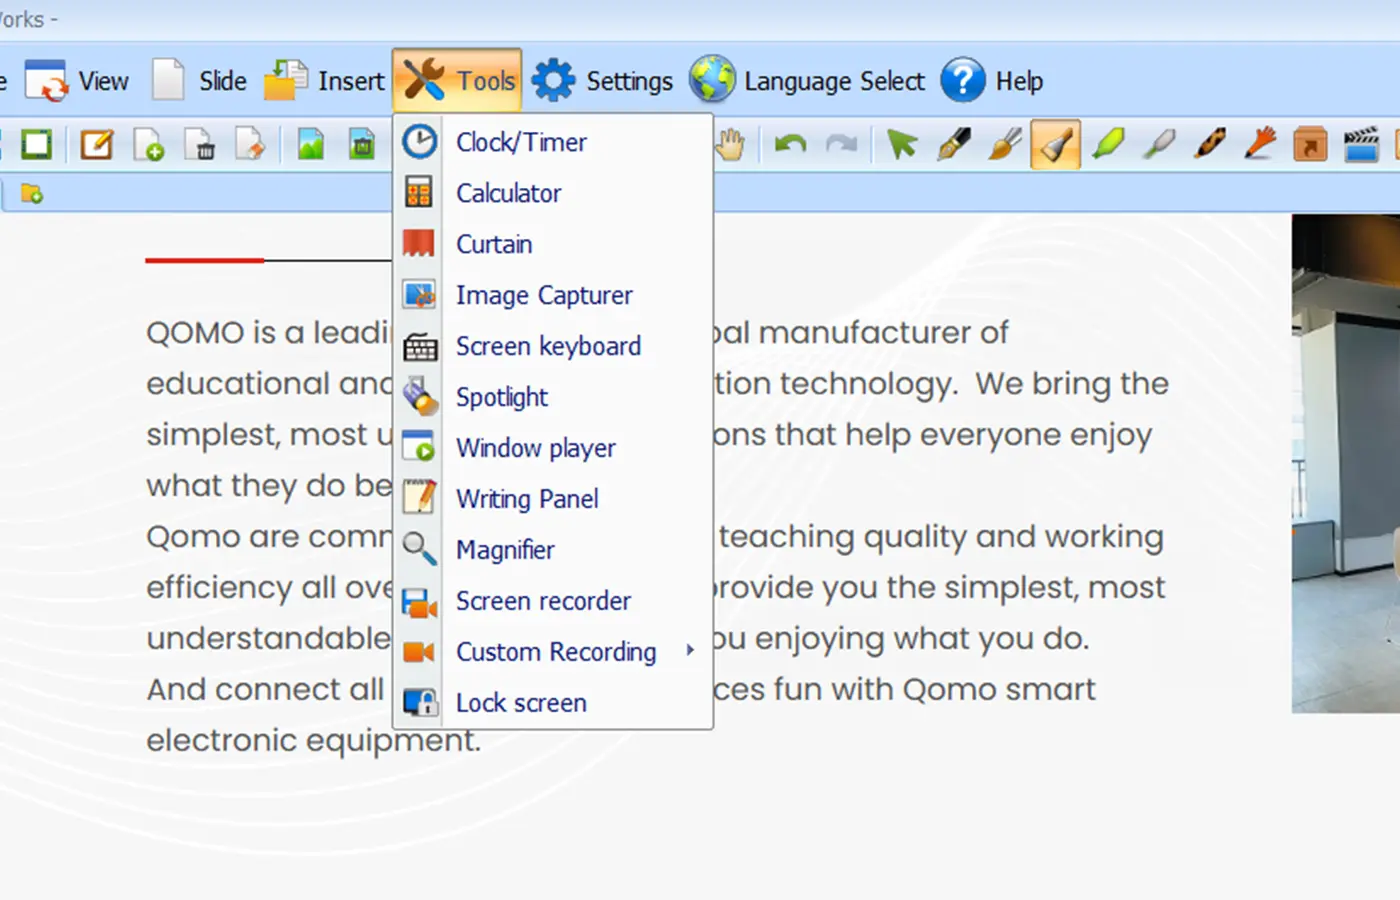This screenshot has width=1400, height=900.
Task: Select Writing Panel menu entry
Action: (553, 499)
